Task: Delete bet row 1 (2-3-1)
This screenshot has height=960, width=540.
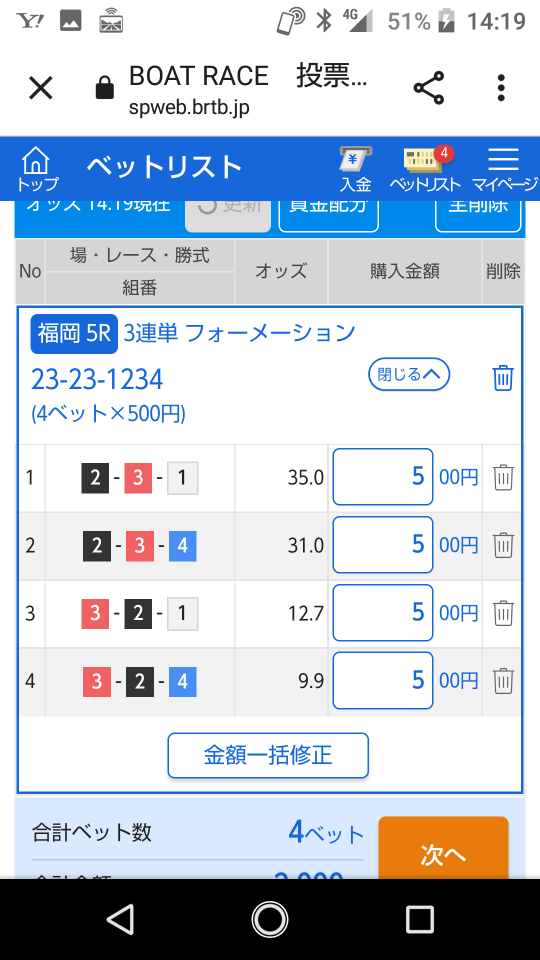Action: click(x=503, y=477)
